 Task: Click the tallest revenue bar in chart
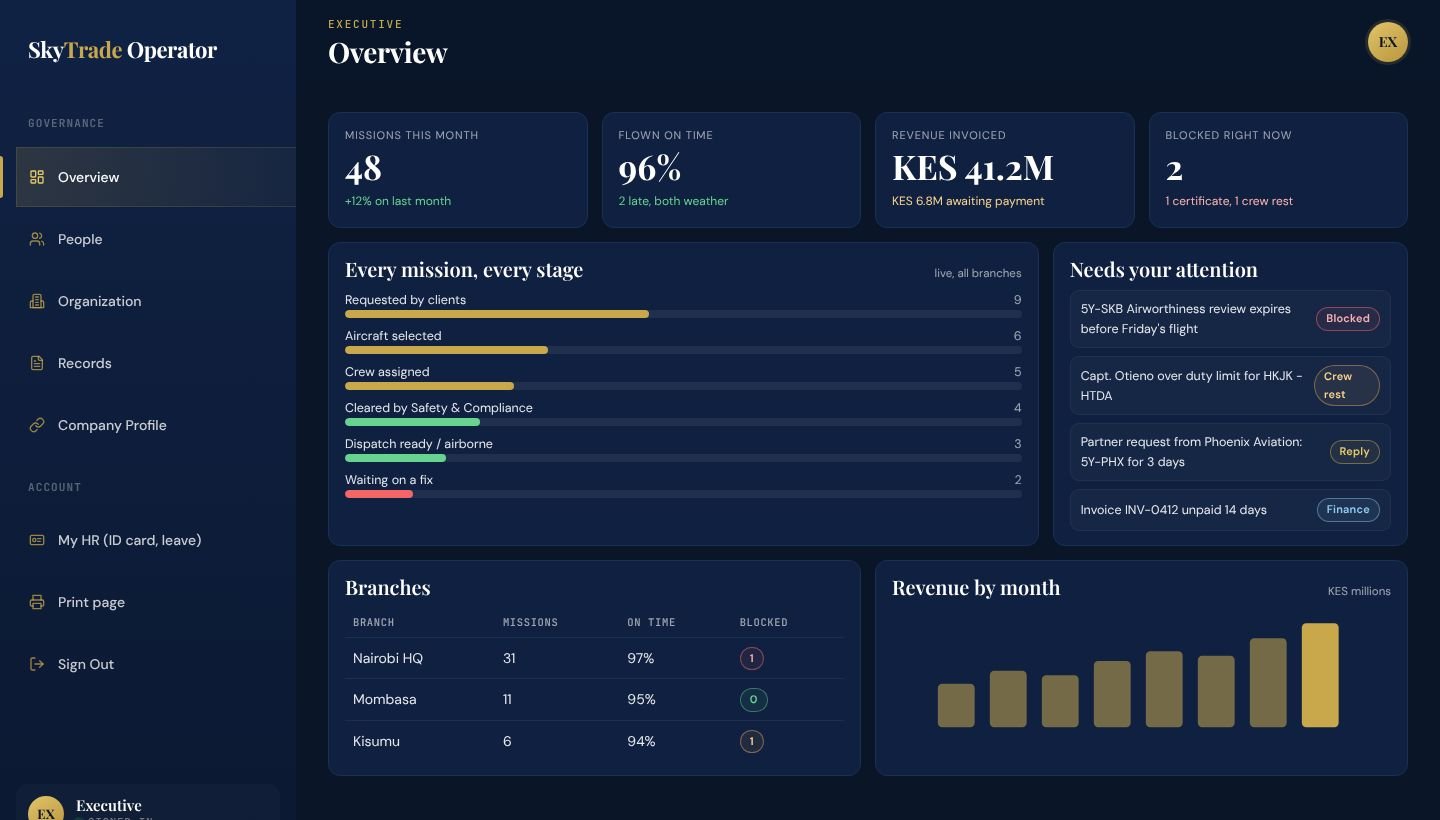coord(1320,675)
